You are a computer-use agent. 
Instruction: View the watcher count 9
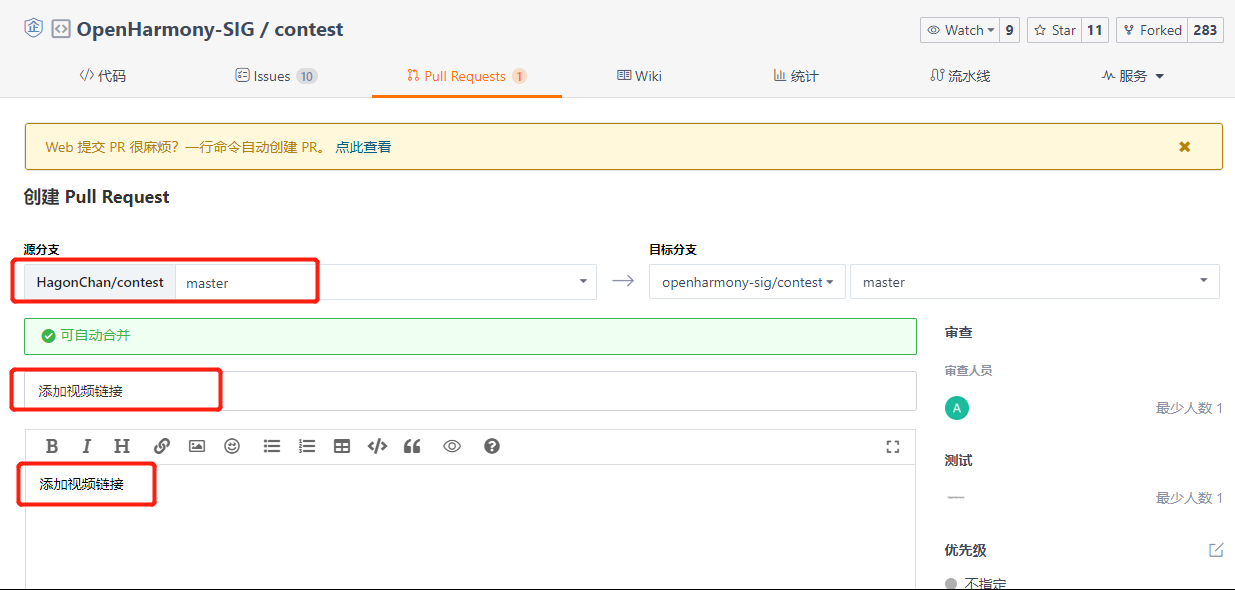(1010, 30)
